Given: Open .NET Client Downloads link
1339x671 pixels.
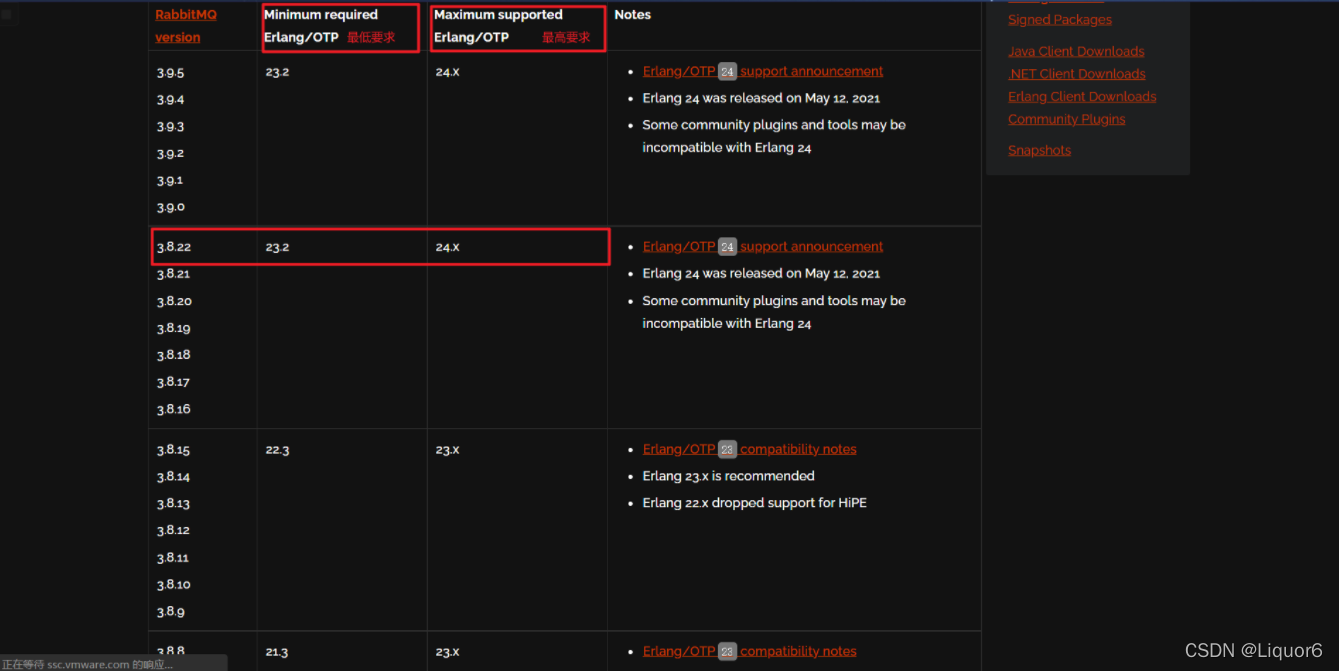Looking at the screenshot, I should 1076,74.
